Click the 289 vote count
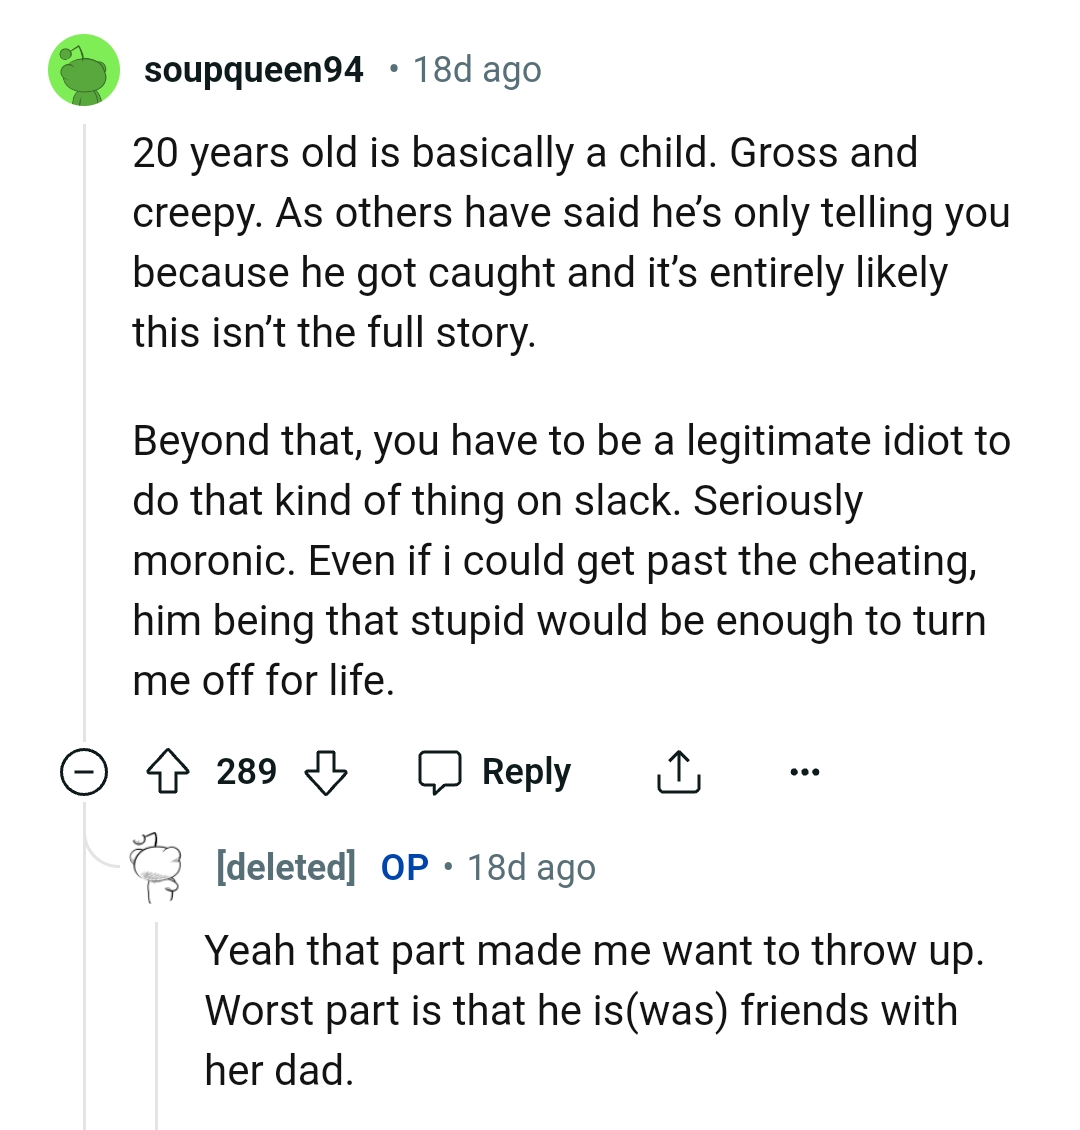 246,772
